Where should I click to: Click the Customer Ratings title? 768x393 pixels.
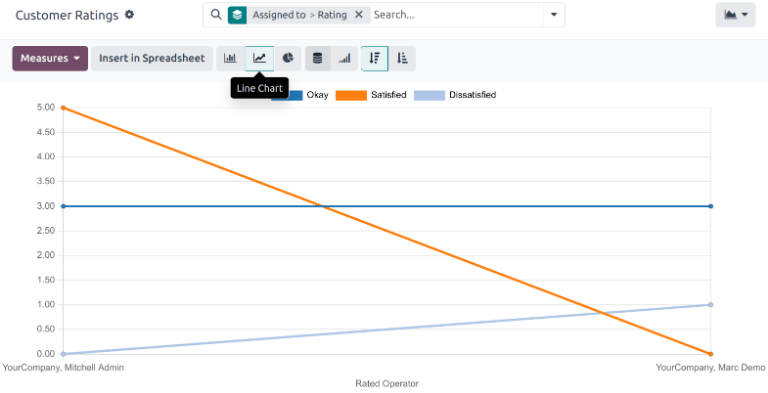point(67,15)
